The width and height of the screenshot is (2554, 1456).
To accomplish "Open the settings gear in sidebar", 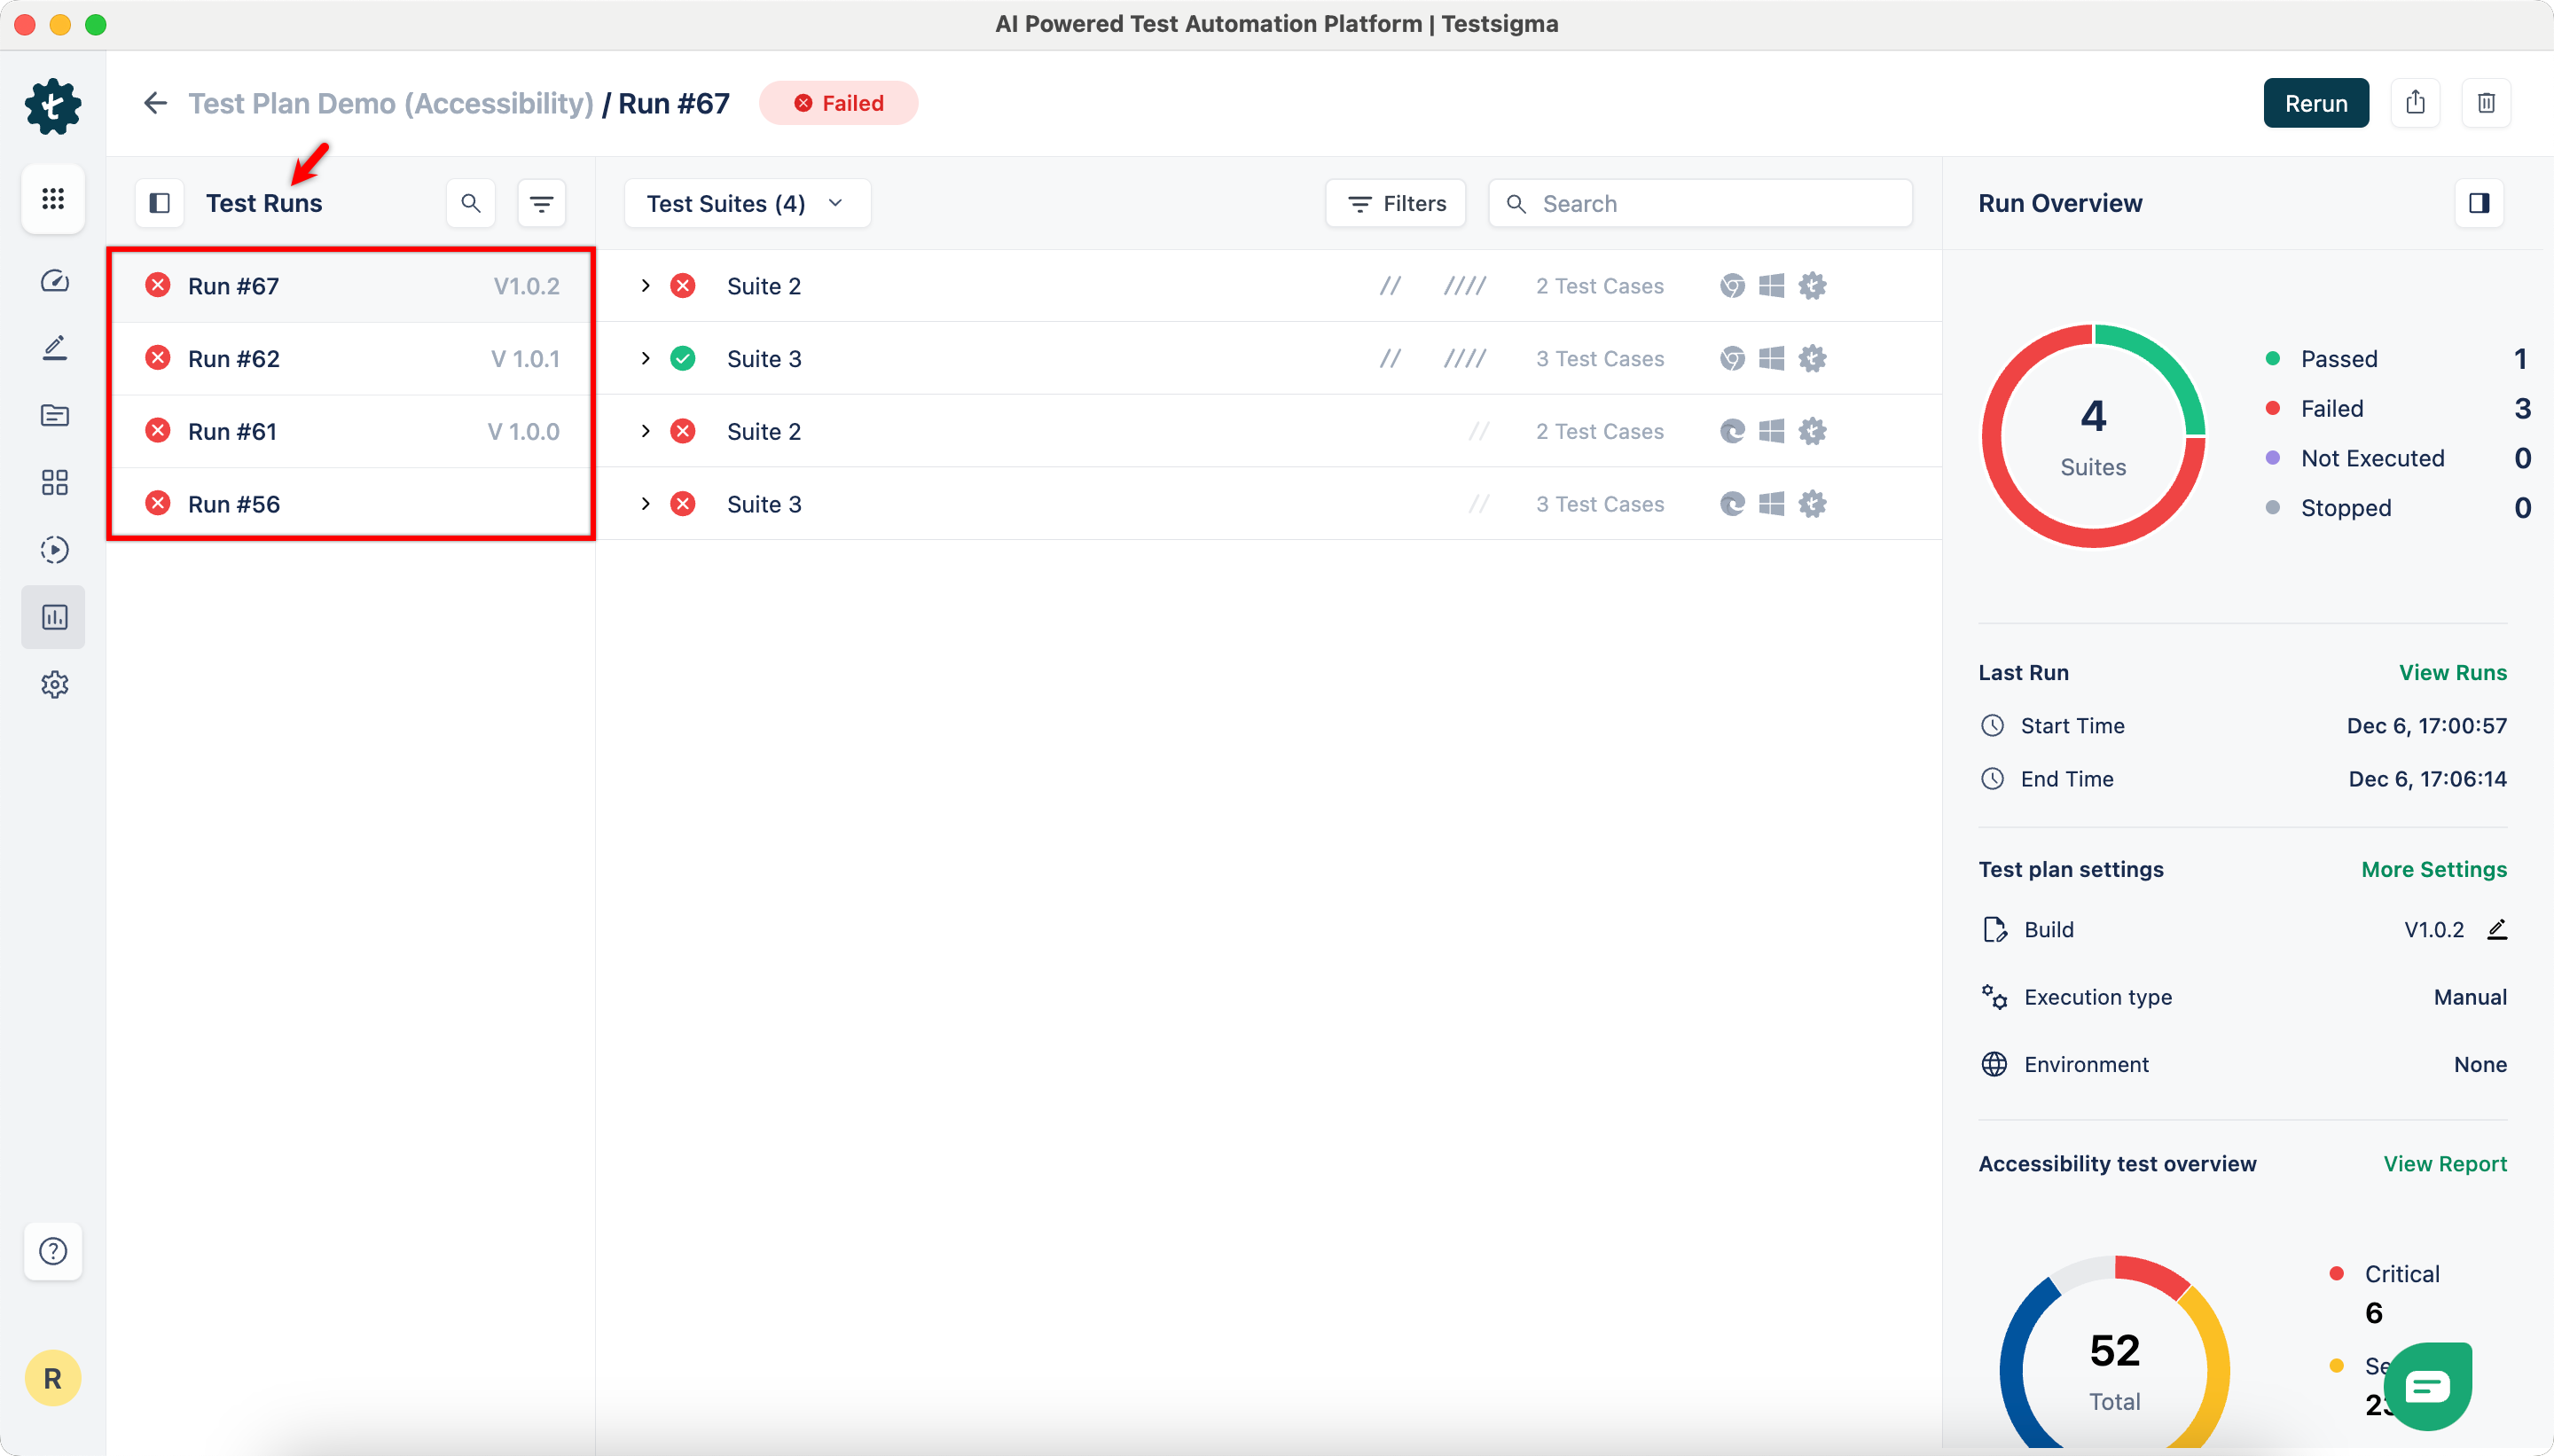I will tap(54, 685).
